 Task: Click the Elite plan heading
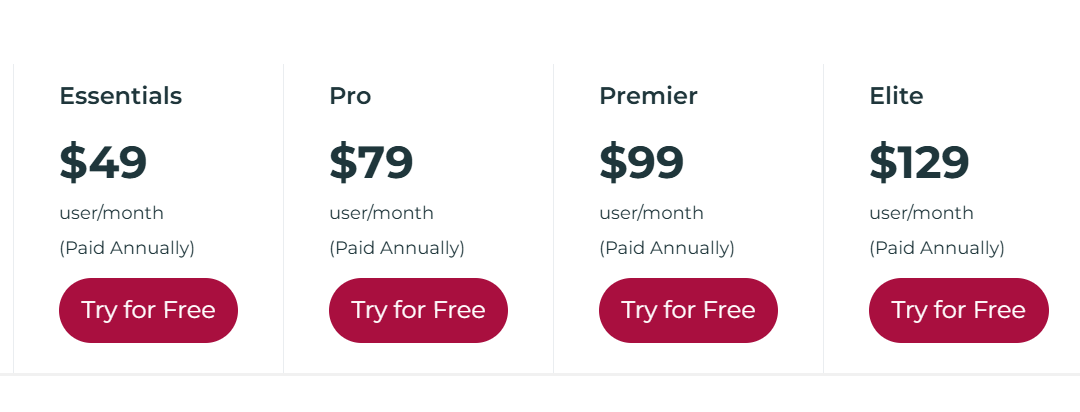tap(896, 96)
